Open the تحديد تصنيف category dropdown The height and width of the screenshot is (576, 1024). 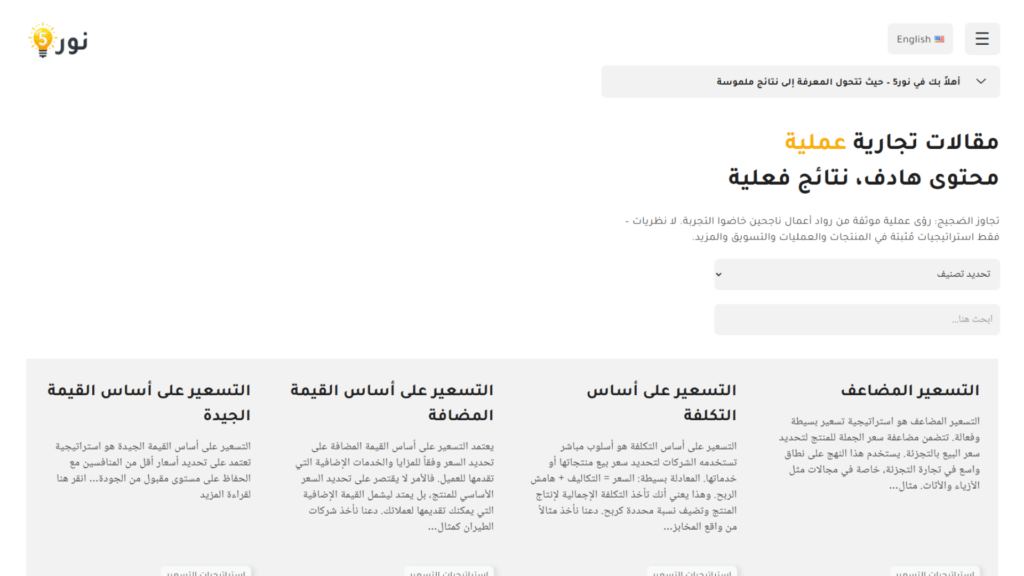tap(857, 274)
